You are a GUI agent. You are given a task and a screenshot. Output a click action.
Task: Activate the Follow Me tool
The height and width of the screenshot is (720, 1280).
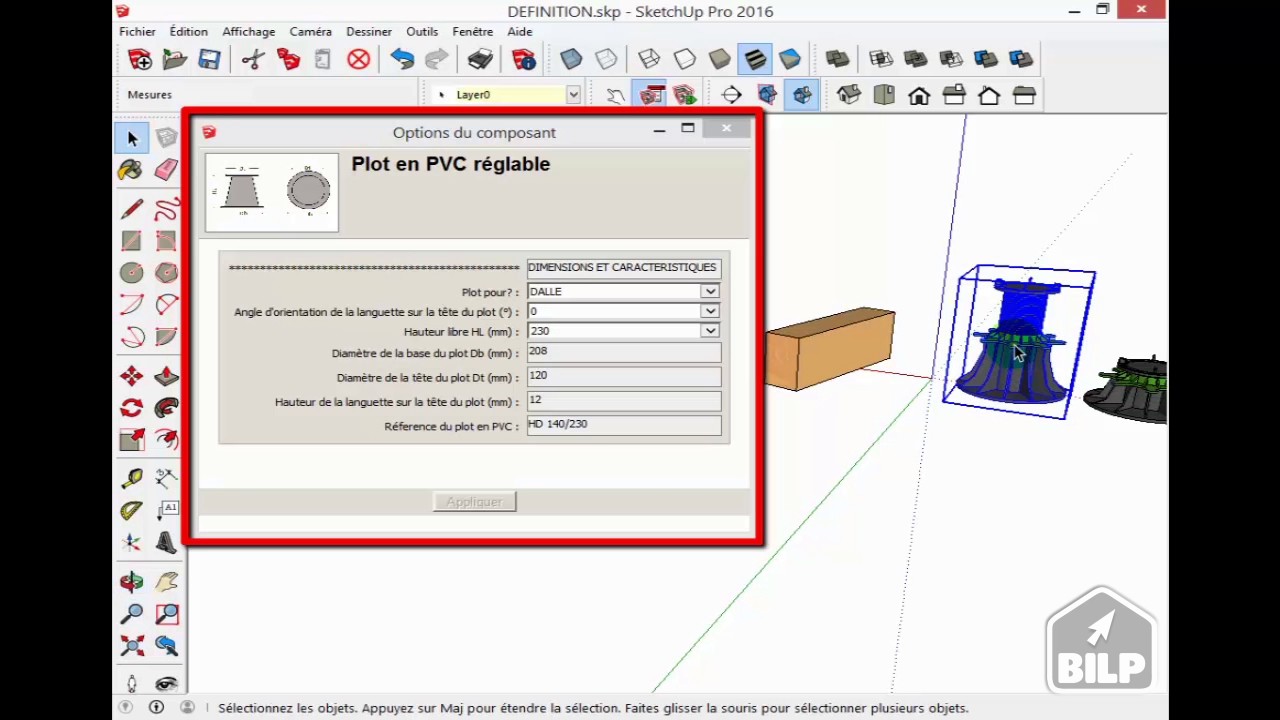coord(166,408)
